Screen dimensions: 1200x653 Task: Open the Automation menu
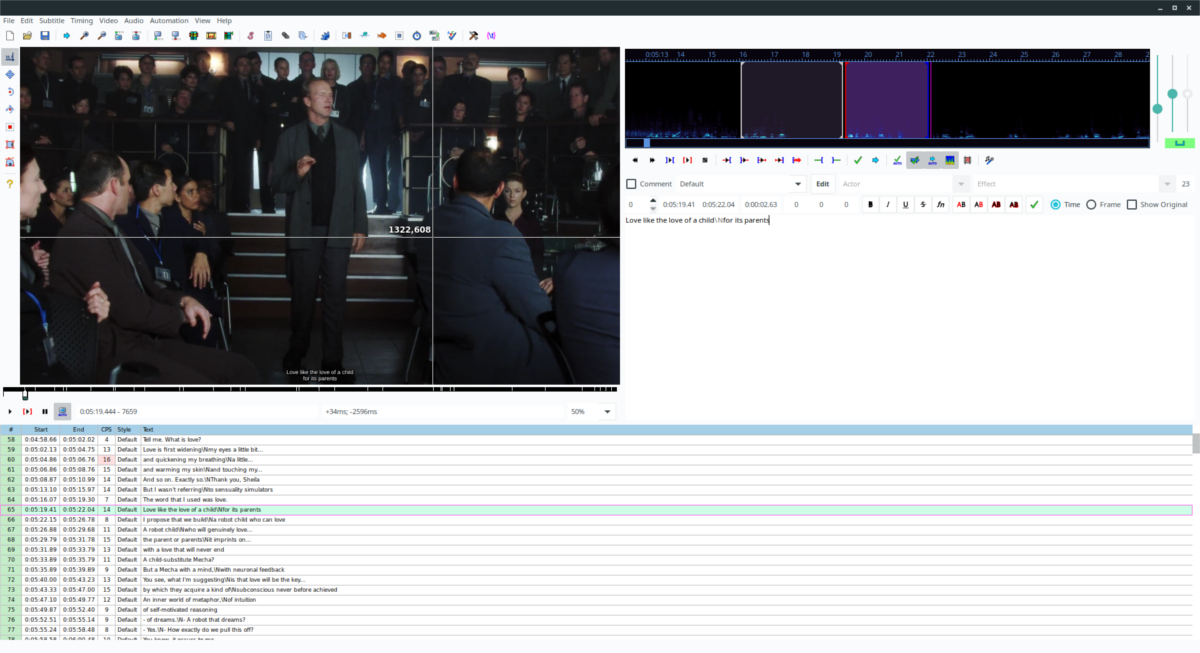[169, 20]
